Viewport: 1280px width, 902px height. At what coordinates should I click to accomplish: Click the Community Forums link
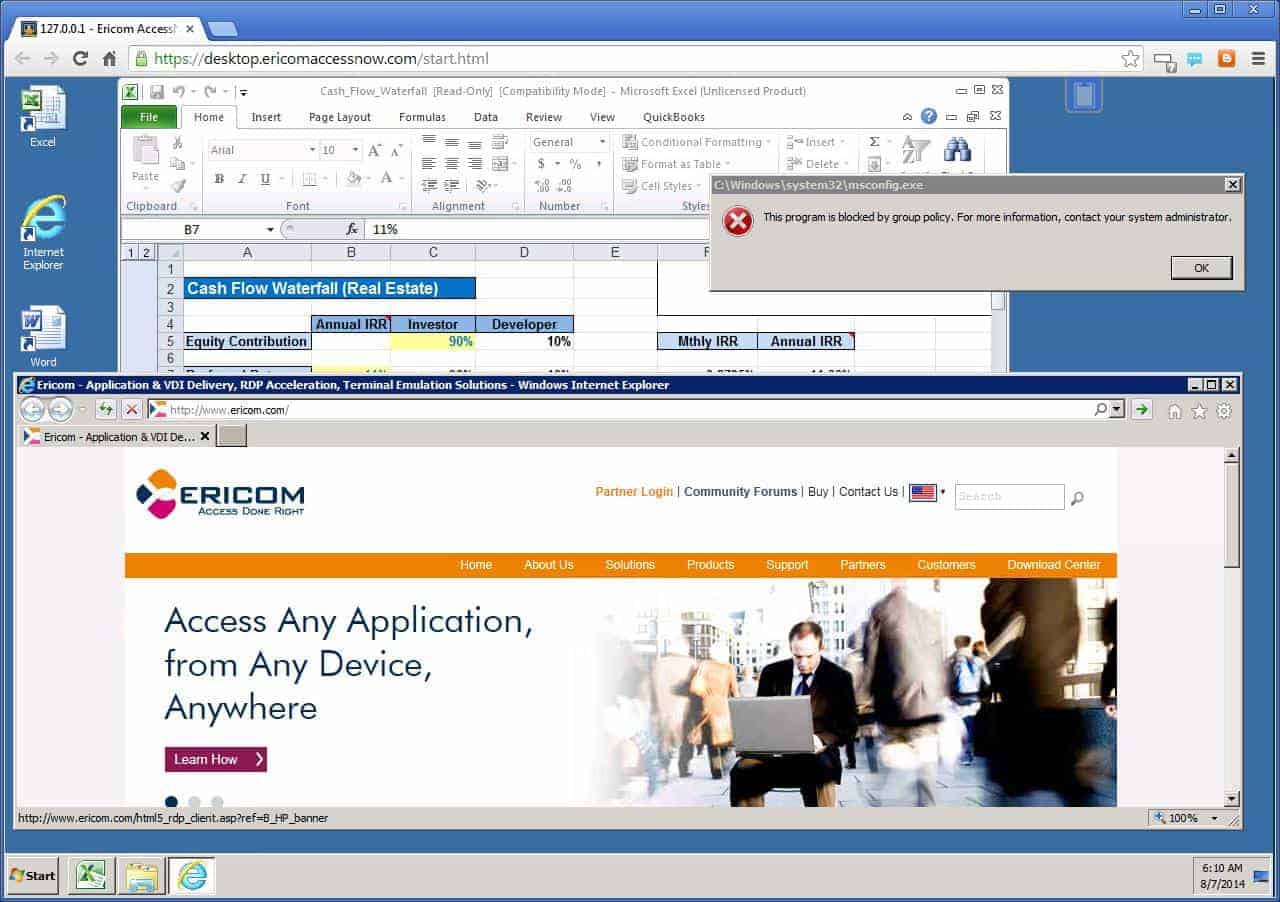click(x=741, y=492)
